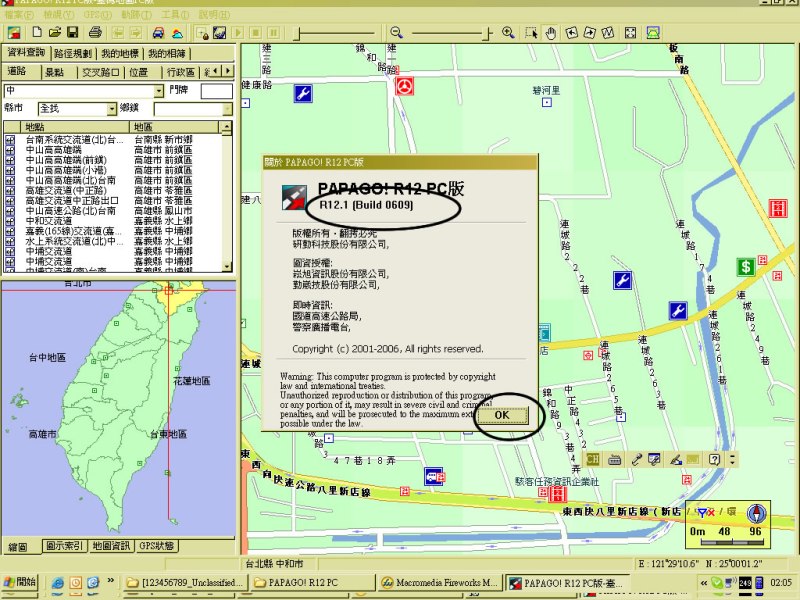Screen dimensions: 800x600
Task: Click the car navigation toolbar icon
Action: (x=159, y=33)
